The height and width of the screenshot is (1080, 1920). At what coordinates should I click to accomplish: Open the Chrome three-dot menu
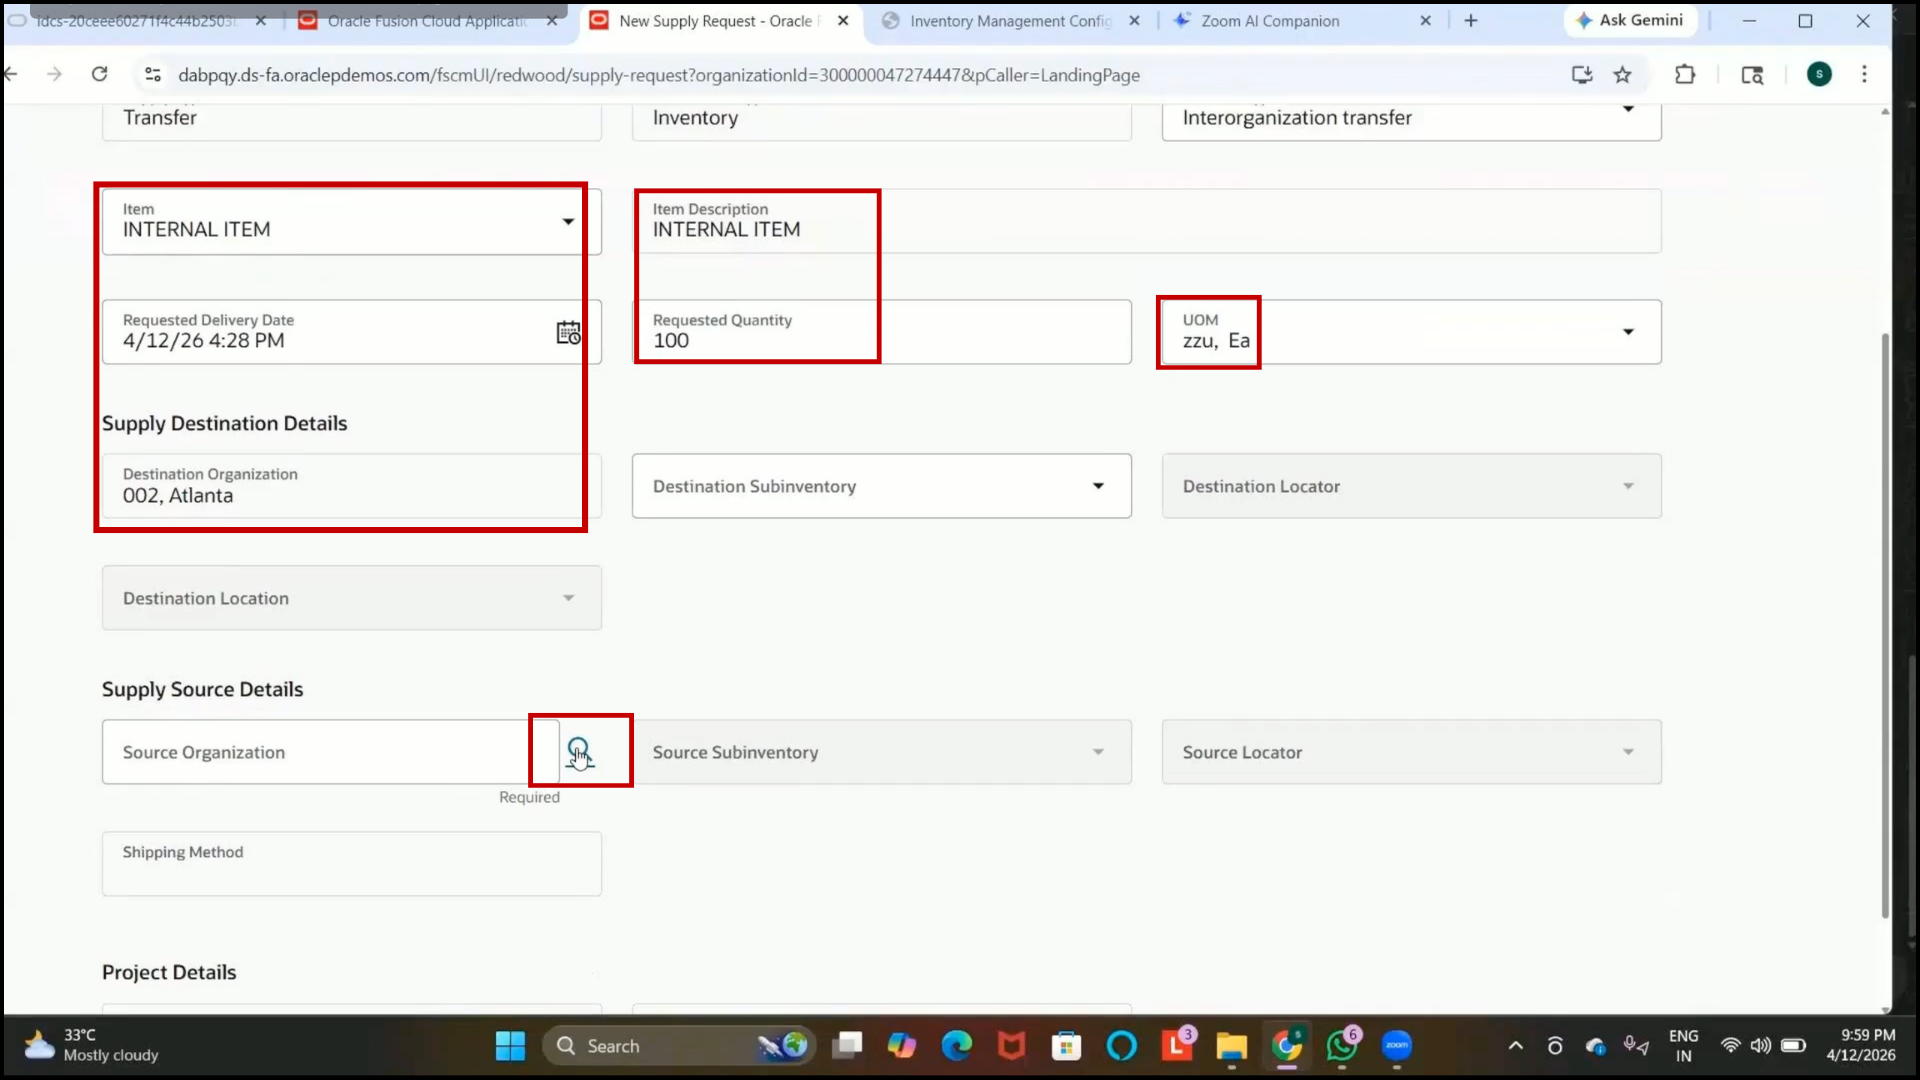pos(1864,74)
